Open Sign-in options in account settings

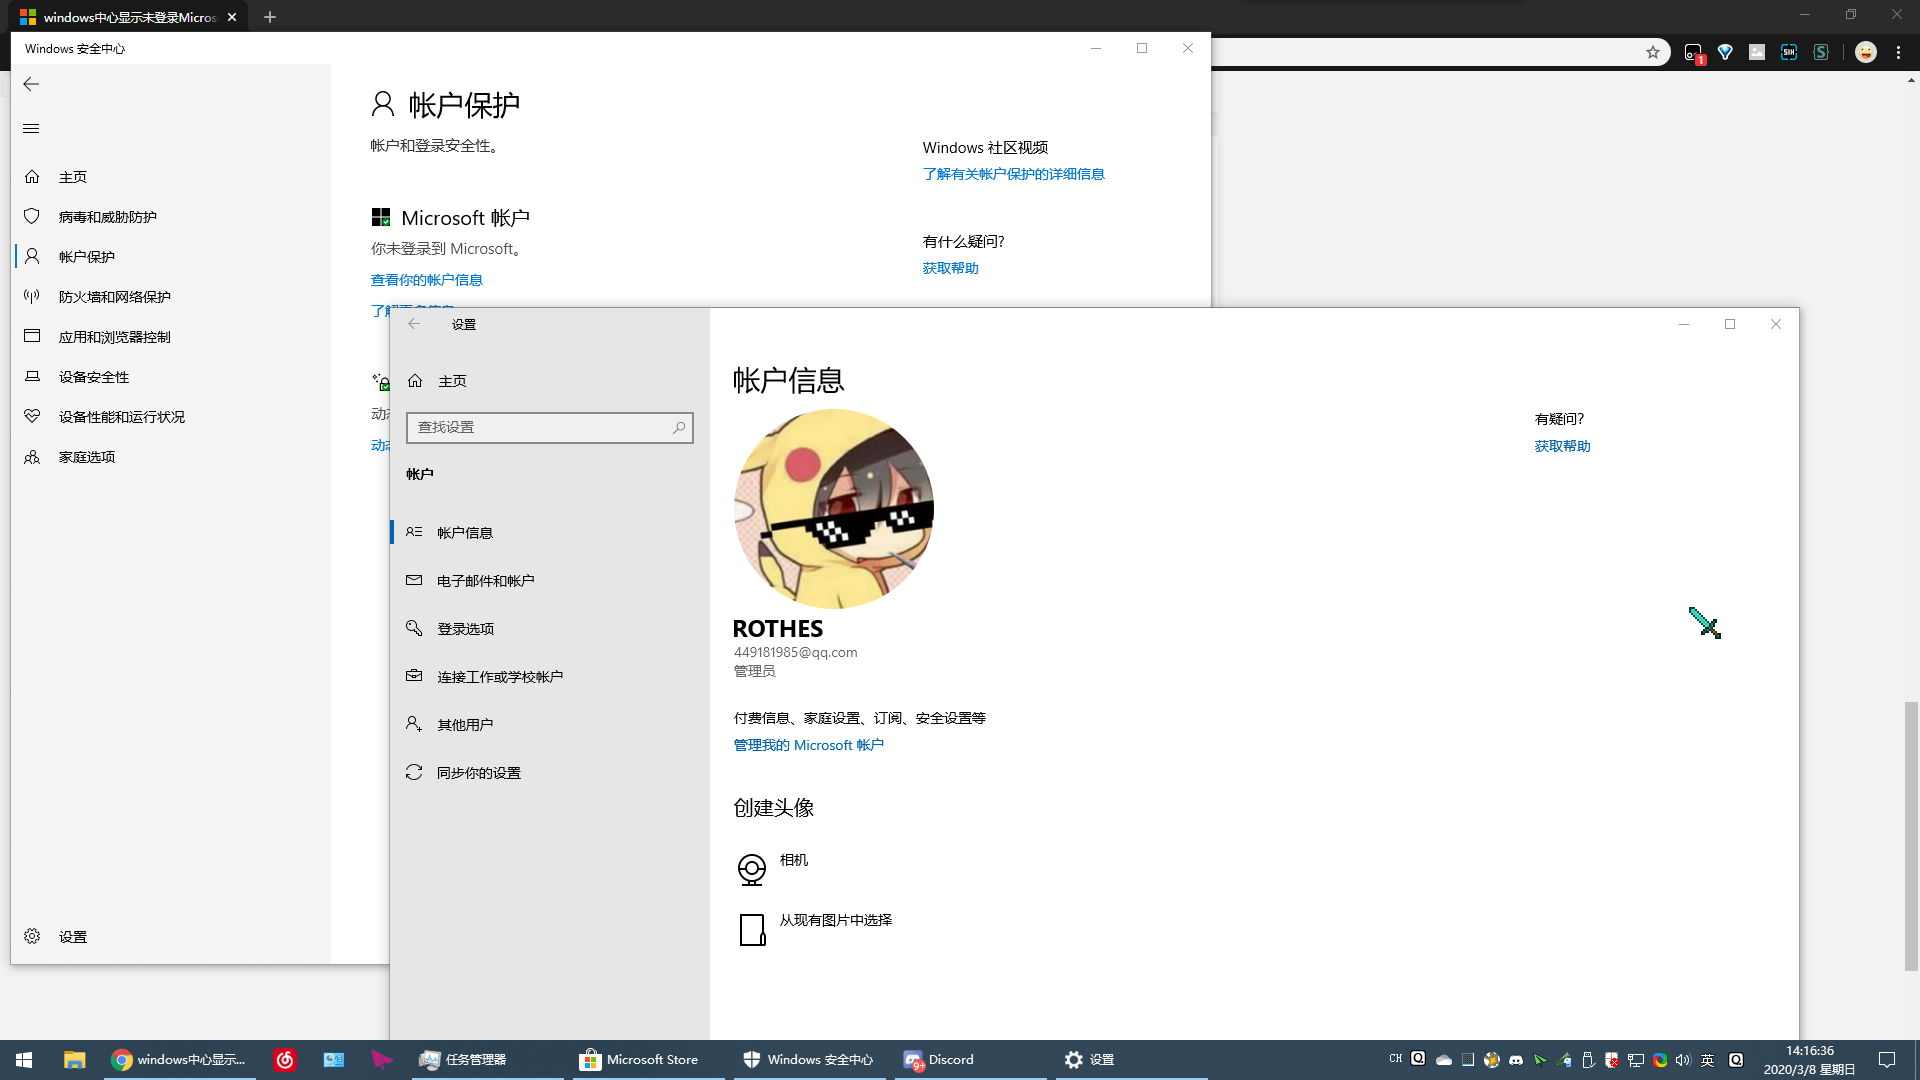coord(465,629)
